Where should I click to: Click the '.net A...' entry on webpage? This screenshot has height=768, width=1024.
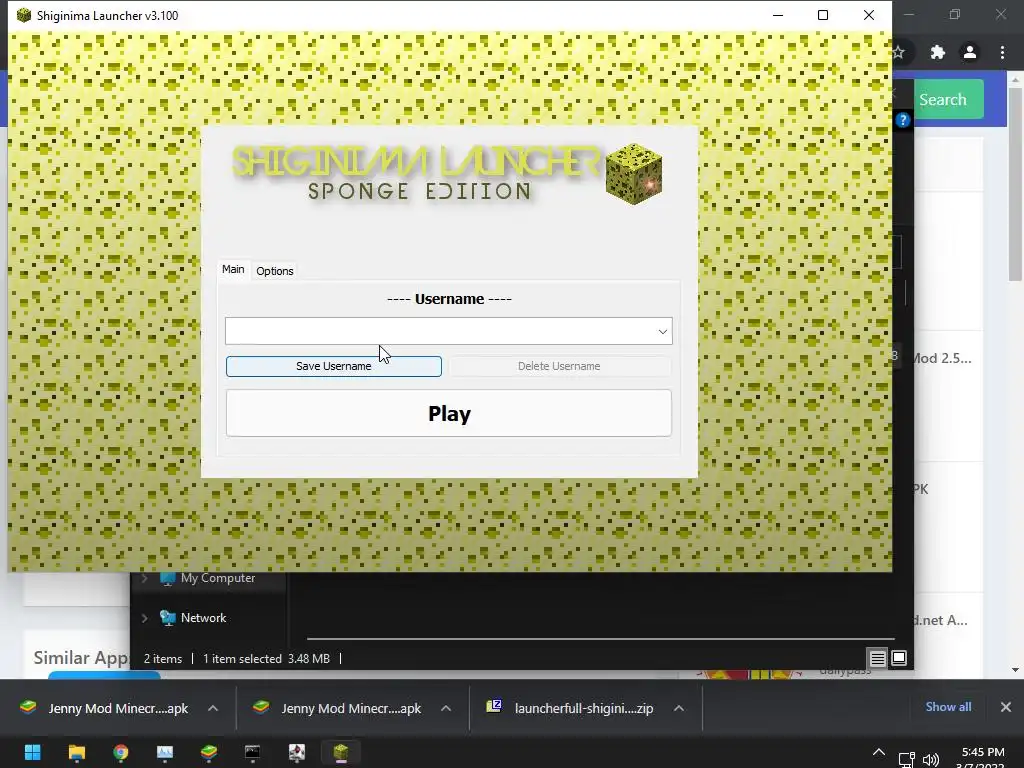(x=940, y=620)
